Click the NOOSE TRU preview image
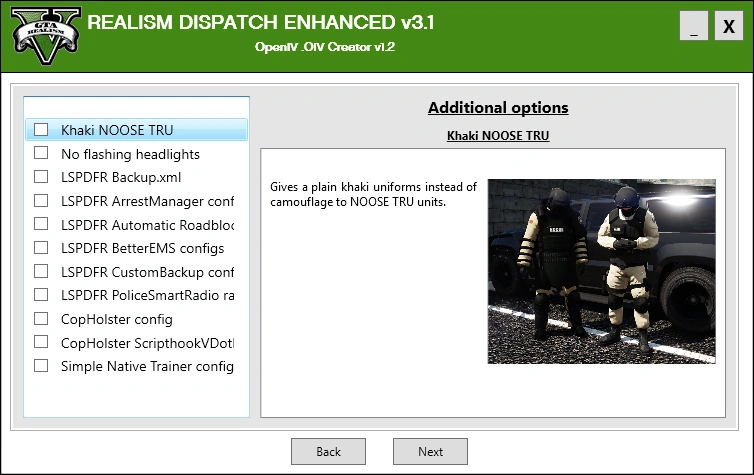The width and height of the screenshot is (754, 475). pyautogui.click(x=602, y=271)
